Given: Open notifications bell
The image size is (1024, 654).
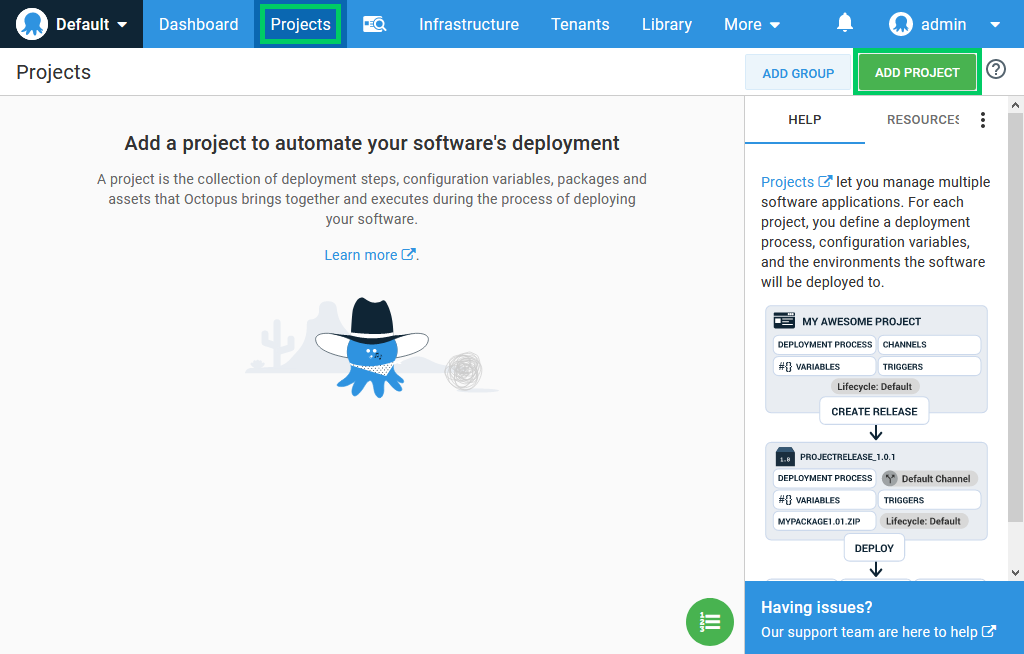Looking at the screenshot, I should (844, 24).
